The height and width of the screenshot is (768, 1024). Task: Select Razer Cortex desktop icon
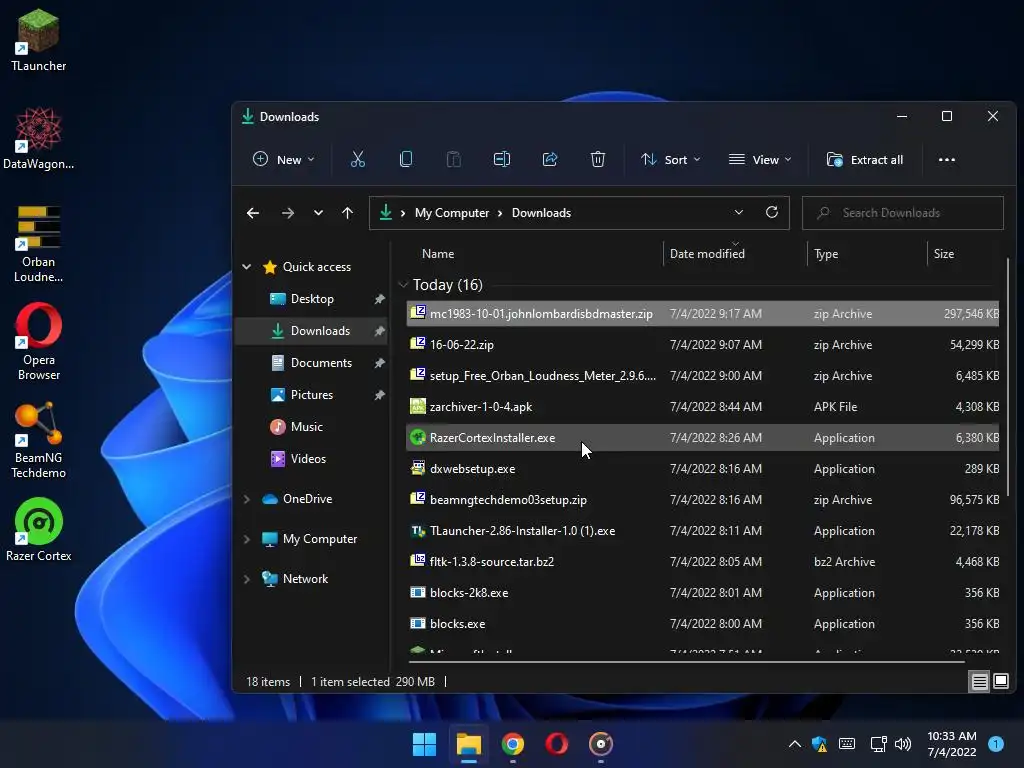click(x=39, y=530)
